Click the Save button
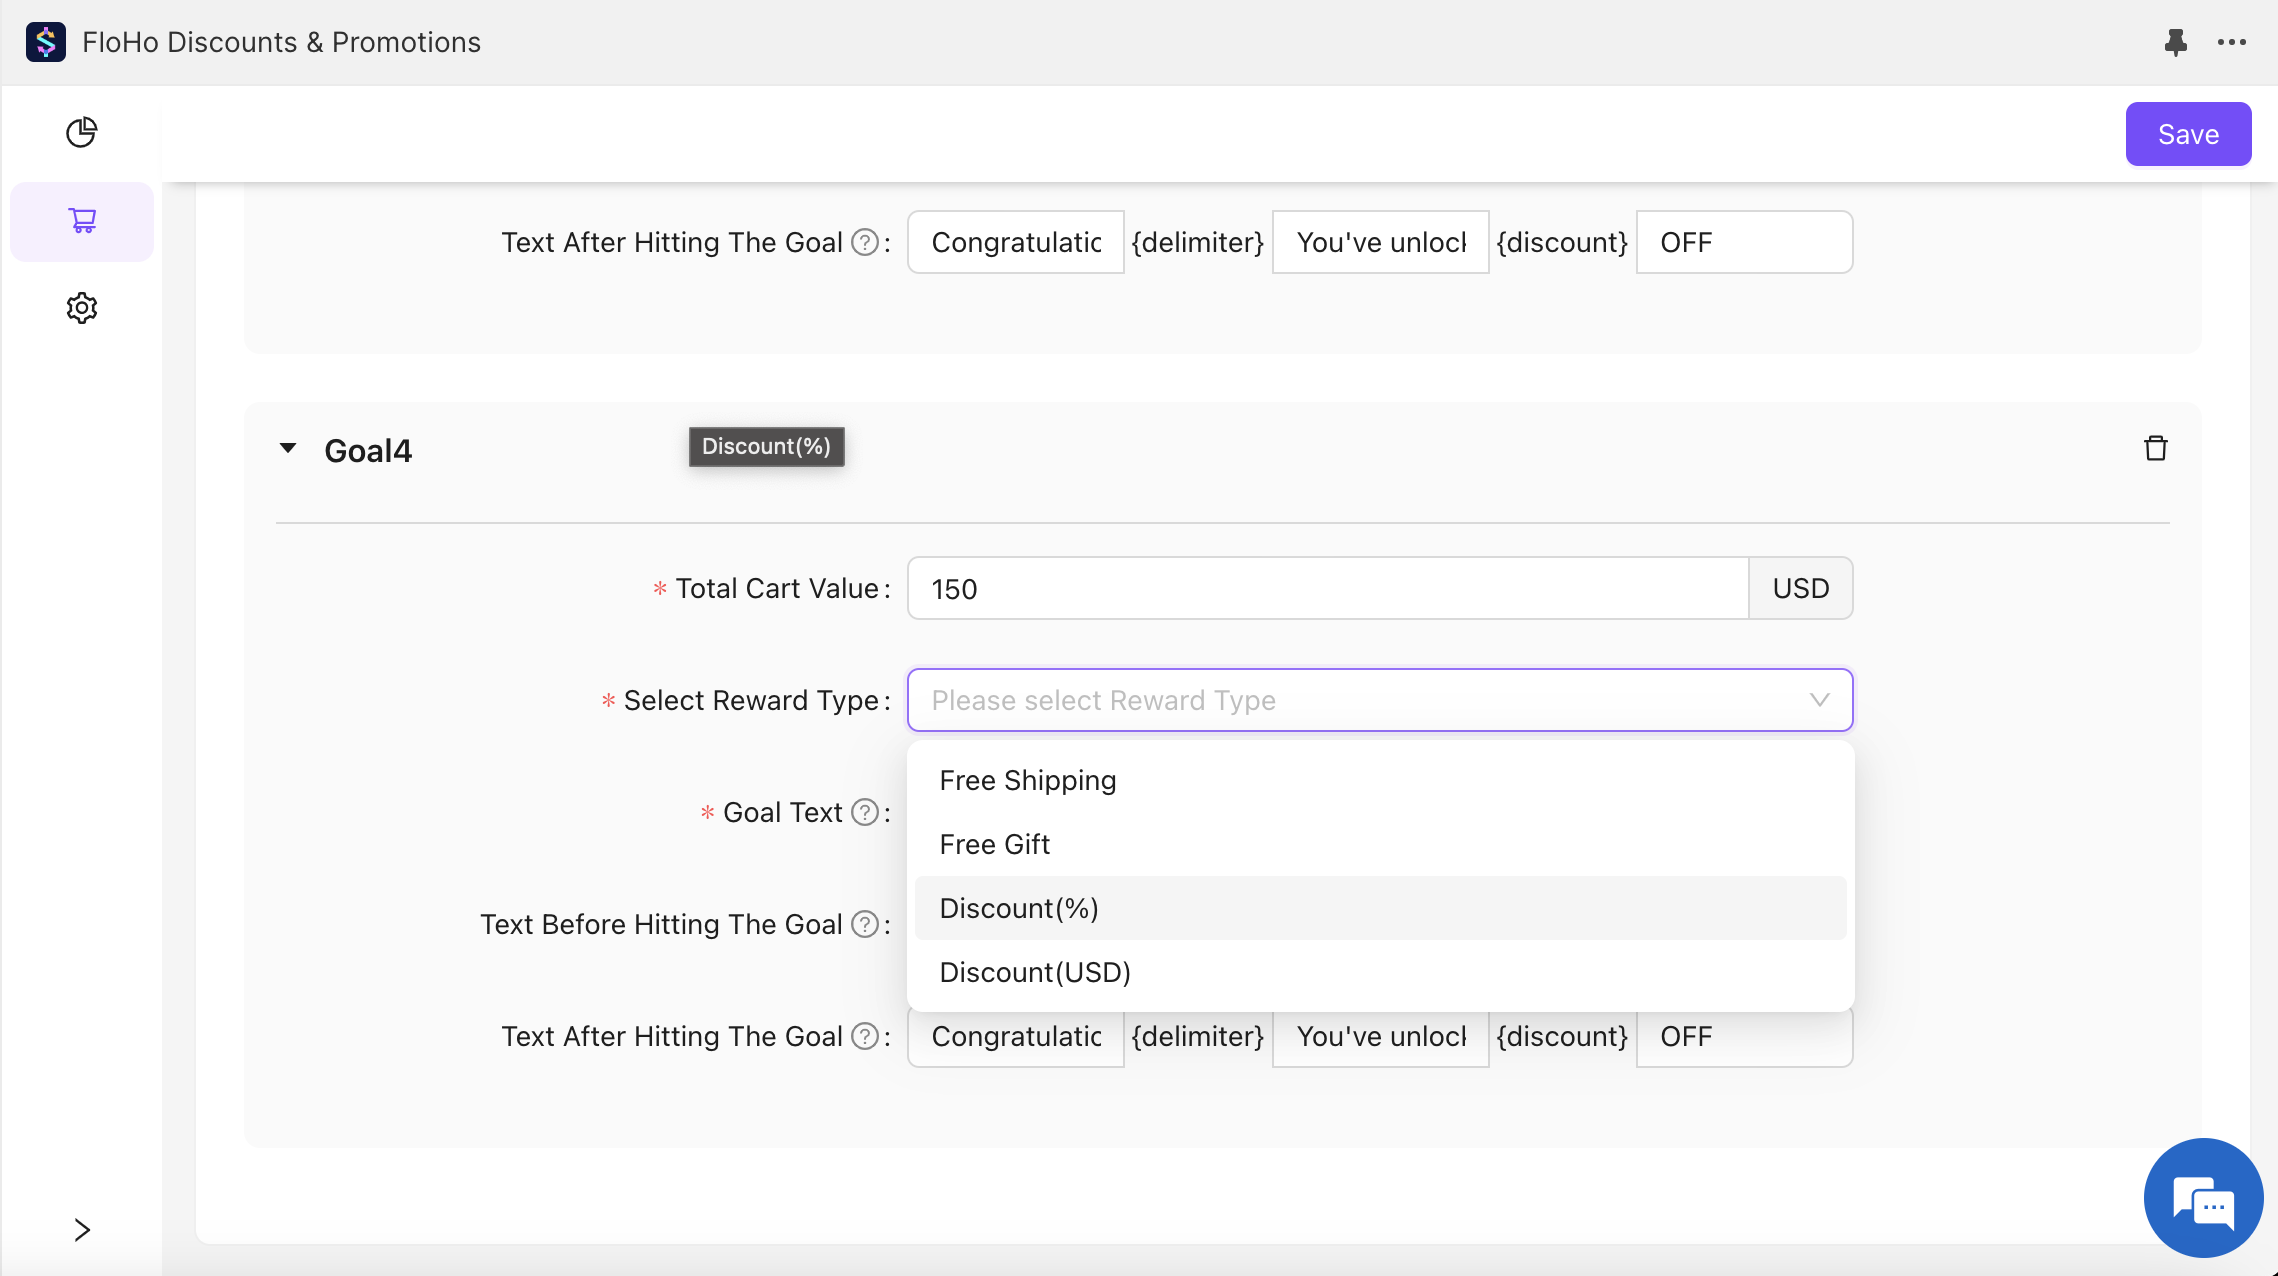 (x=2187, y=134)
